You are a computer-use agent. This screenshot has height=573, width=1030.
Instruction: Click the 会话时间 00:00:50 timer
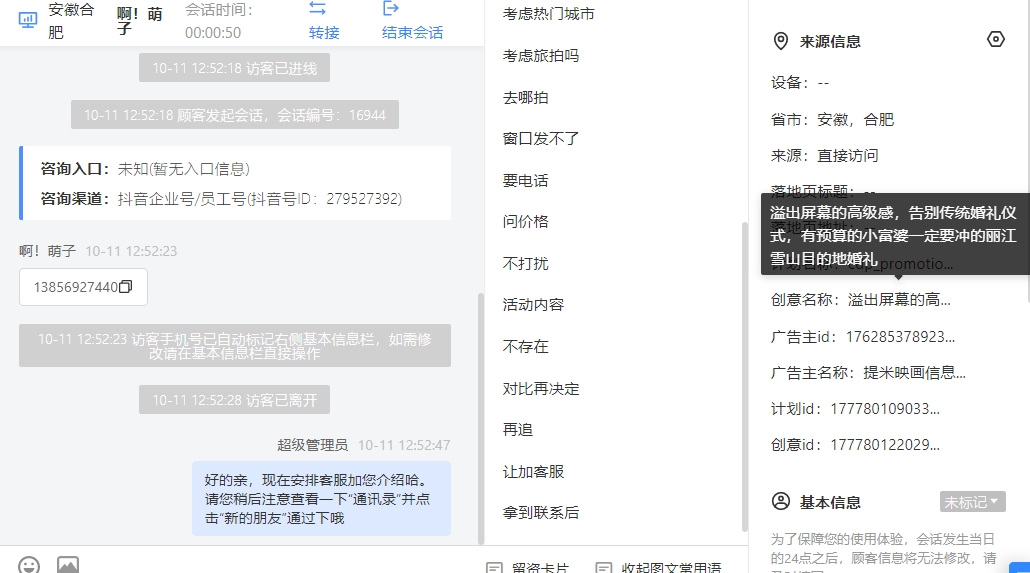tap(218, 21)
